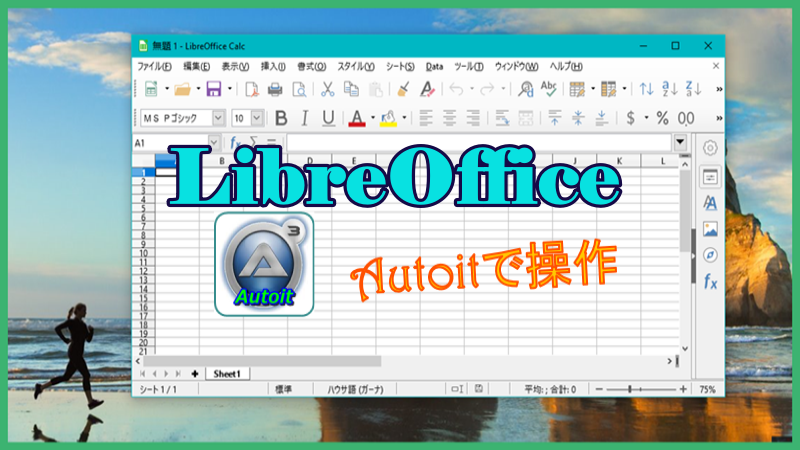800x450 pixels.
Task: Open Print Preview with the magnifier icon
Action: click(299, 89)
